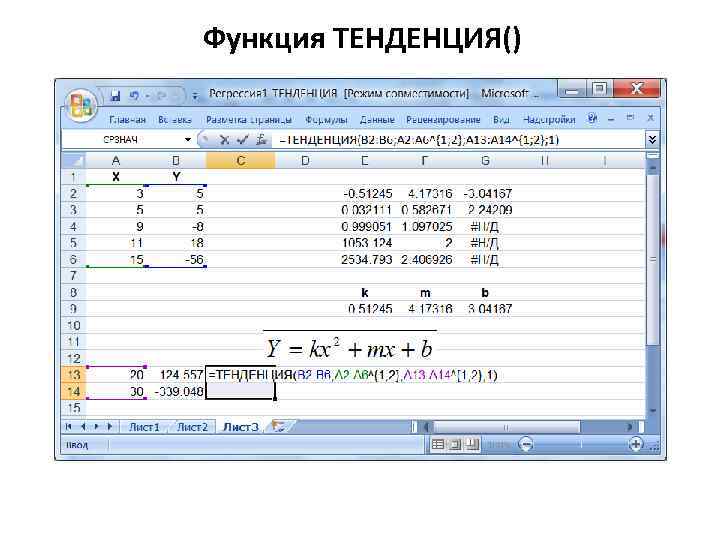Switch to Page Layout view icon
This screenshot has height=540, width=720.
[455, 444]
